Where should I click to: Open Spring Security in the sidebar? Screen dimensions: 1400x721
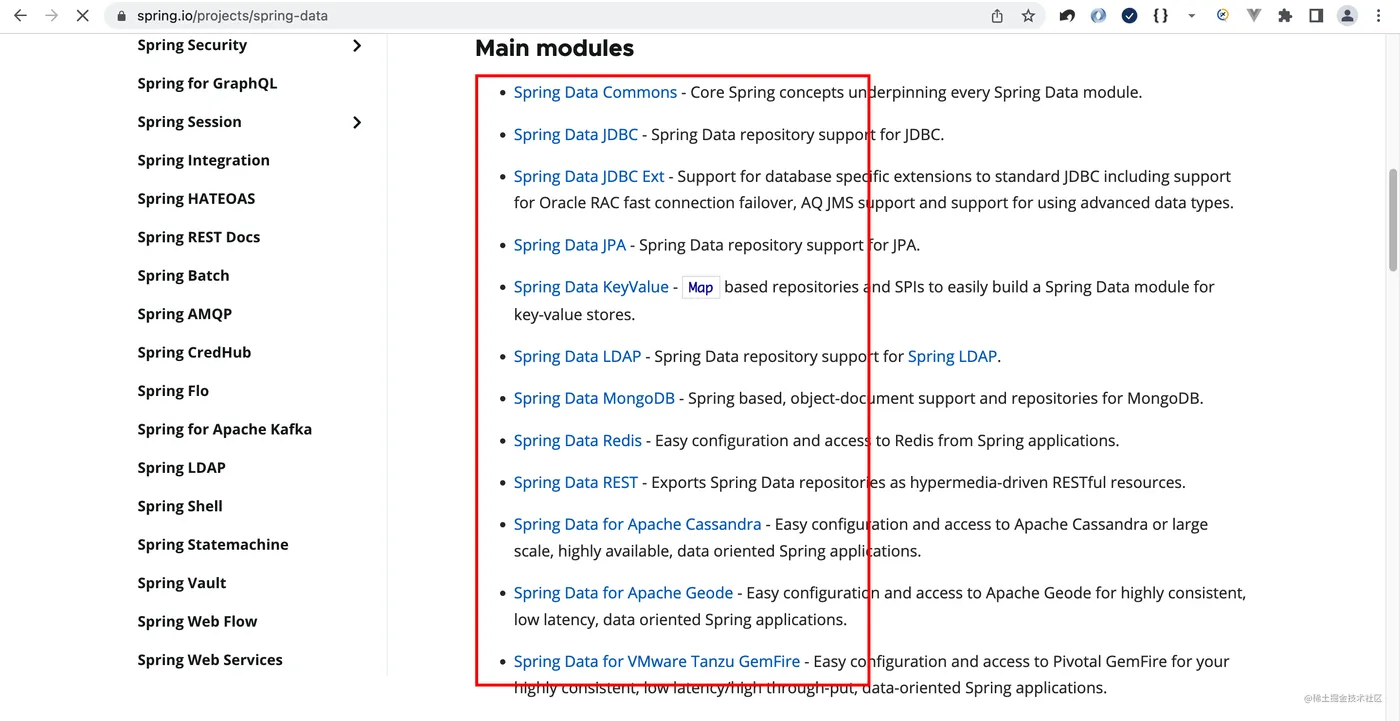(192, 45)
